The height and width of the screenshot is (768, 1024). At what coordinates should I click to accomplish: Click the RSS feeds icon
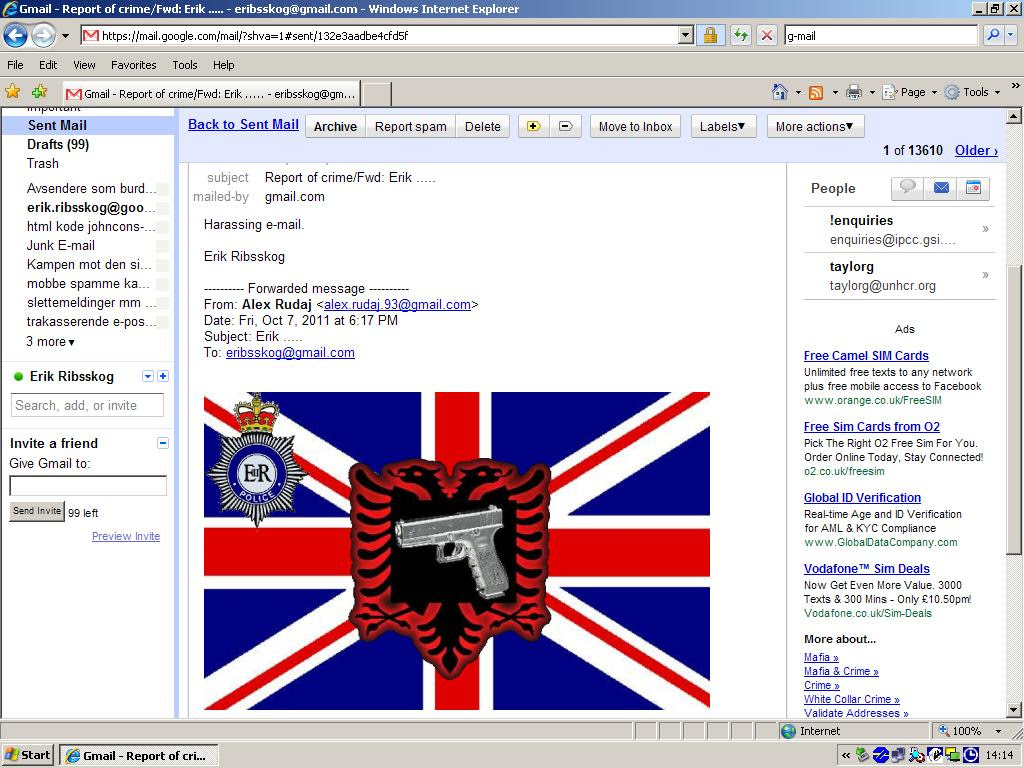click(816, 93)
